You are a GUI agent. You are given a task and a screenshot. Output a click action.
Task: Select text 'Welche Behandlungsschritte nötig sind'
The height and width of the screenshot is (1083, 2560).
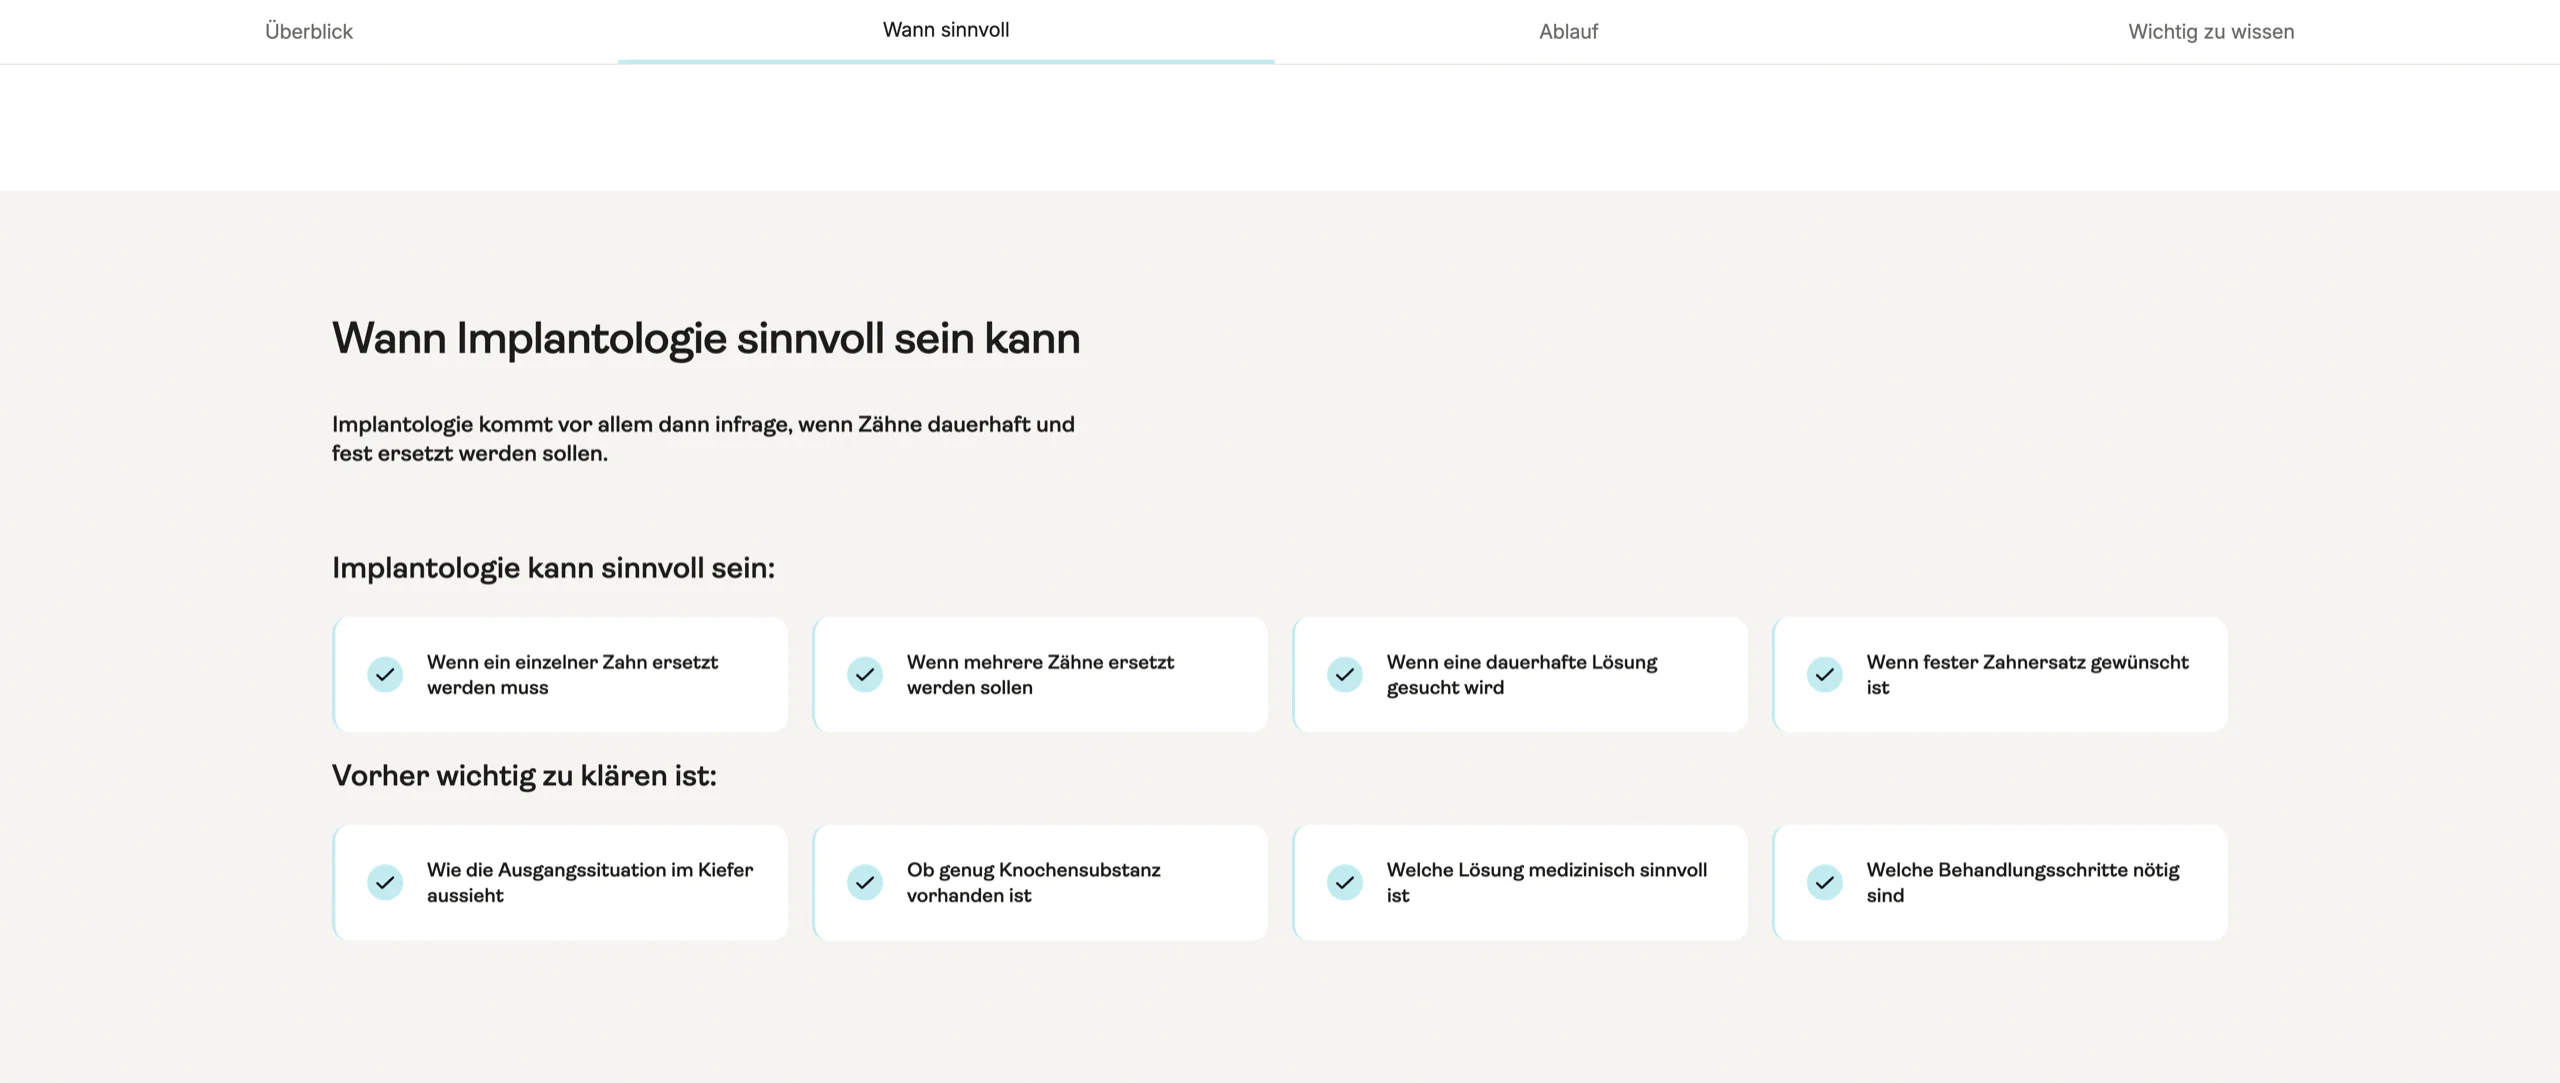(x=2023, y=883)
